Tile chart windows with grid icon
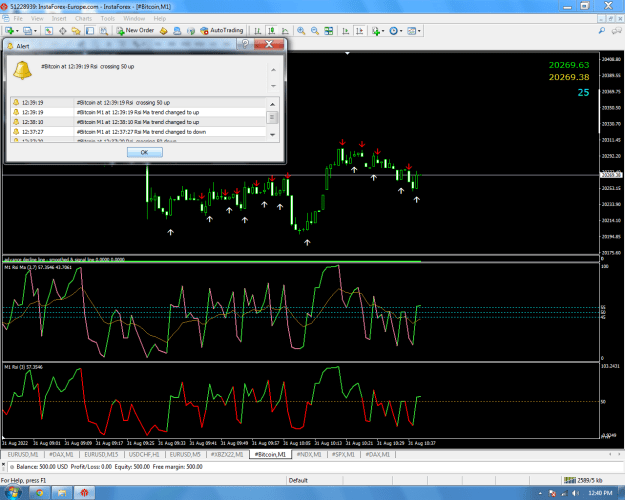This screenshot has height=500, width=625. click(x=328, y=31)
